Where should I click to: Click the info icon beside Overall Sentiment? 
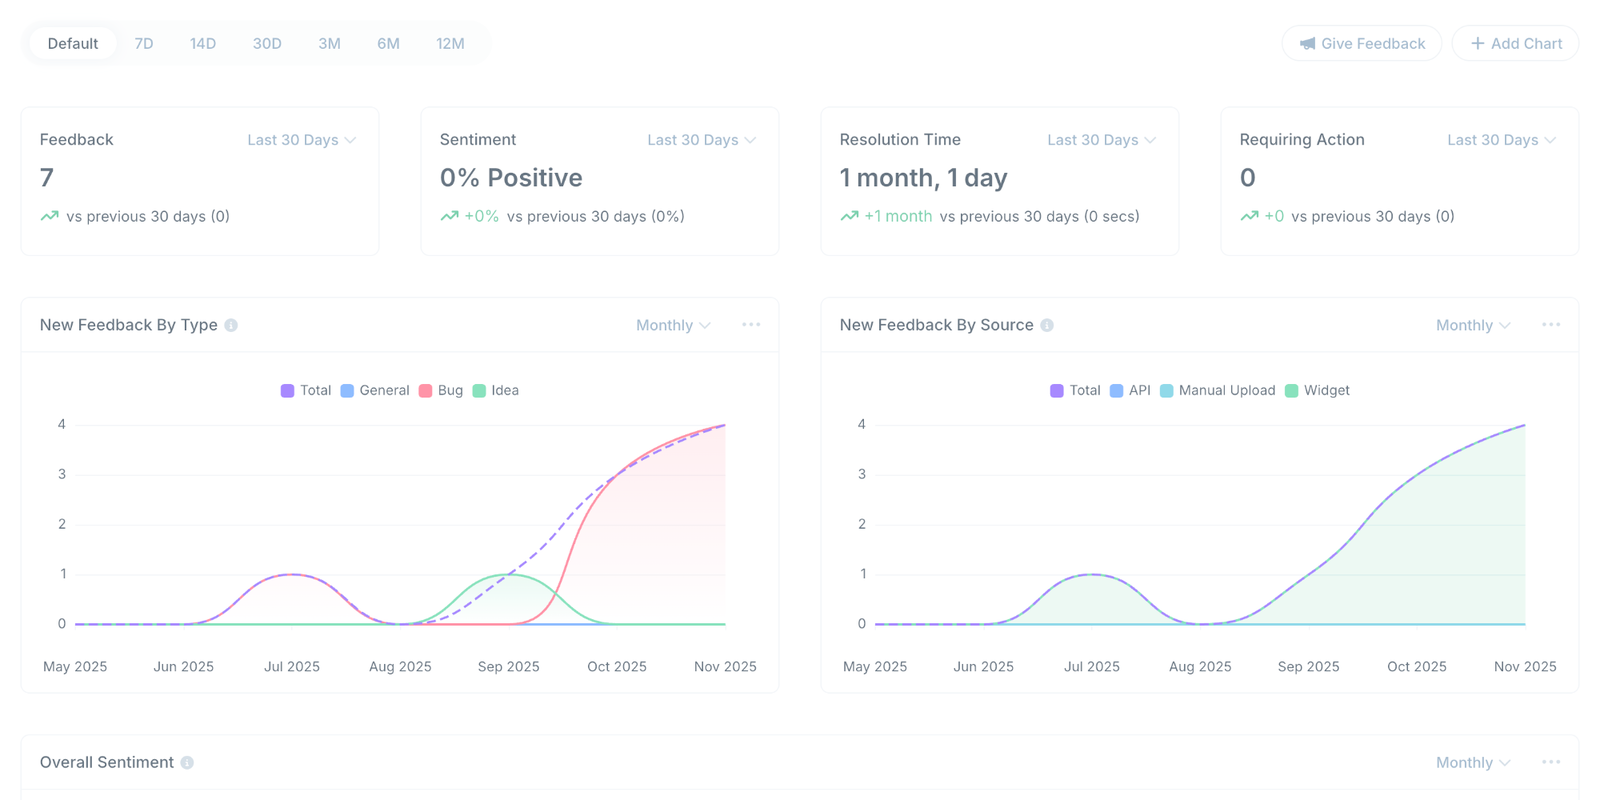pyautogui.click(x=186, y=762)
